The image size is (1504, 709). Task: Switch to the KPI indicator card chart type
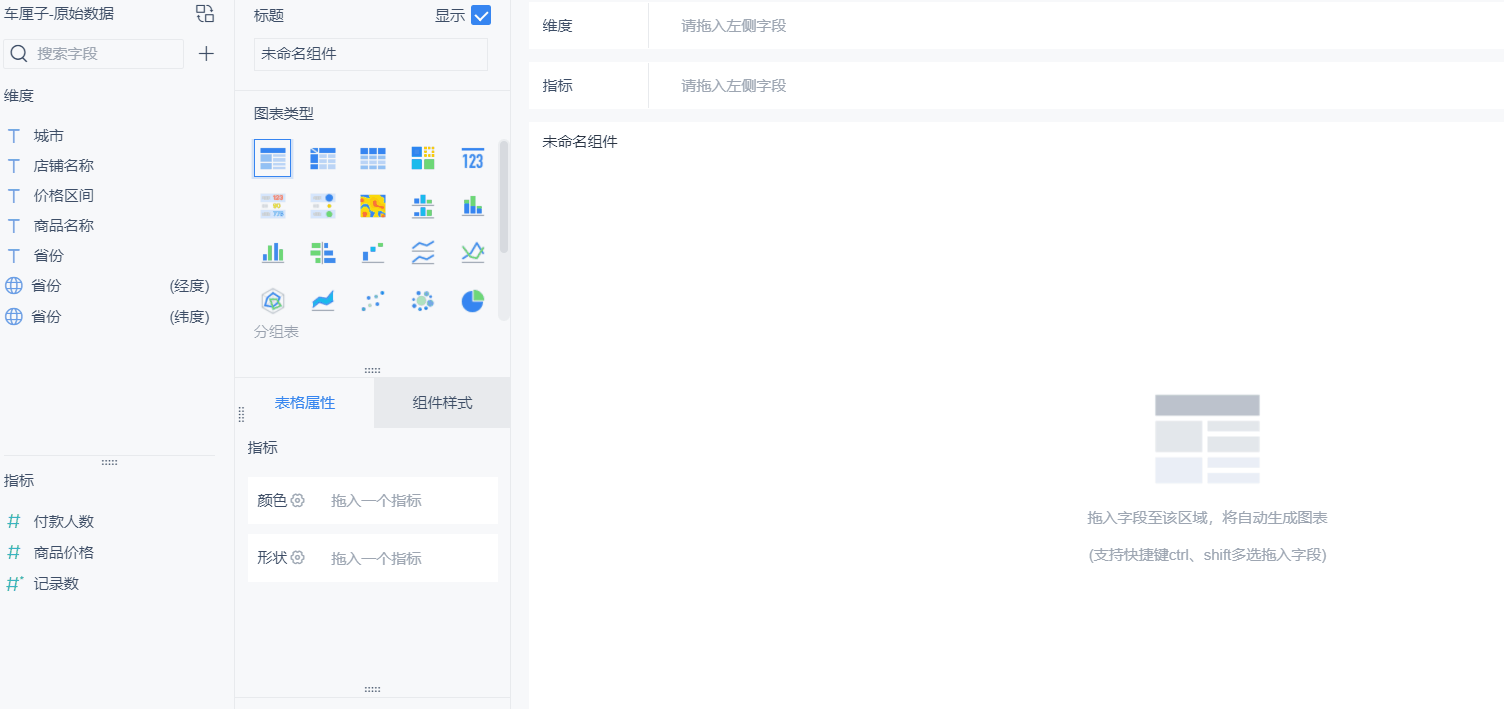472,158
